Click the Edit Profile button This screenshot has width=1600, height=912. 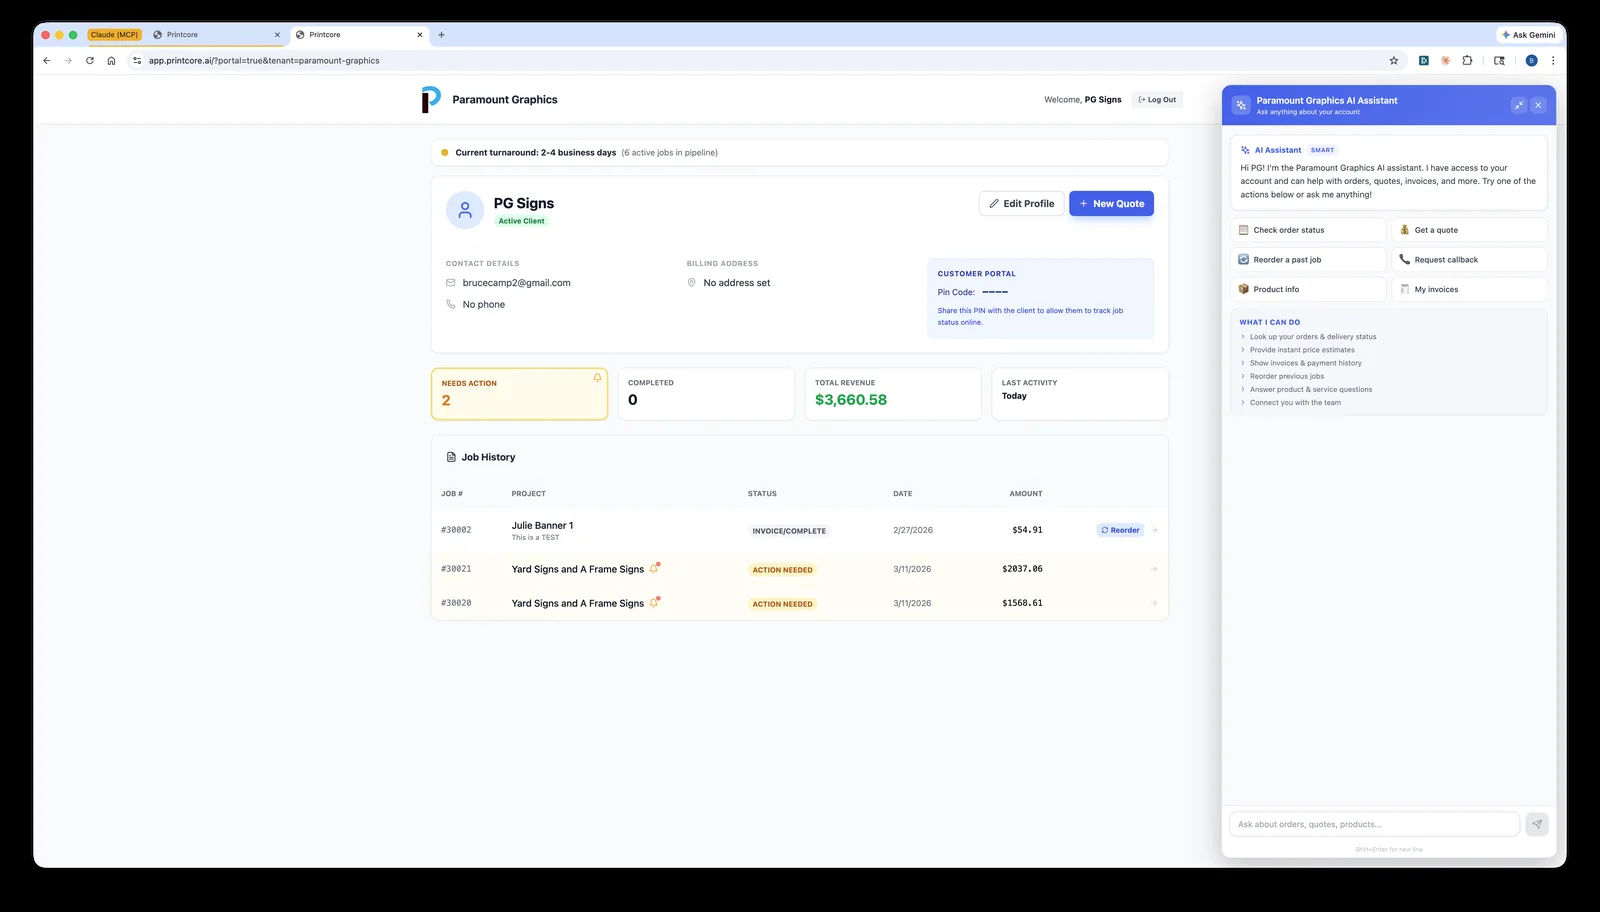coord(1021,204)
